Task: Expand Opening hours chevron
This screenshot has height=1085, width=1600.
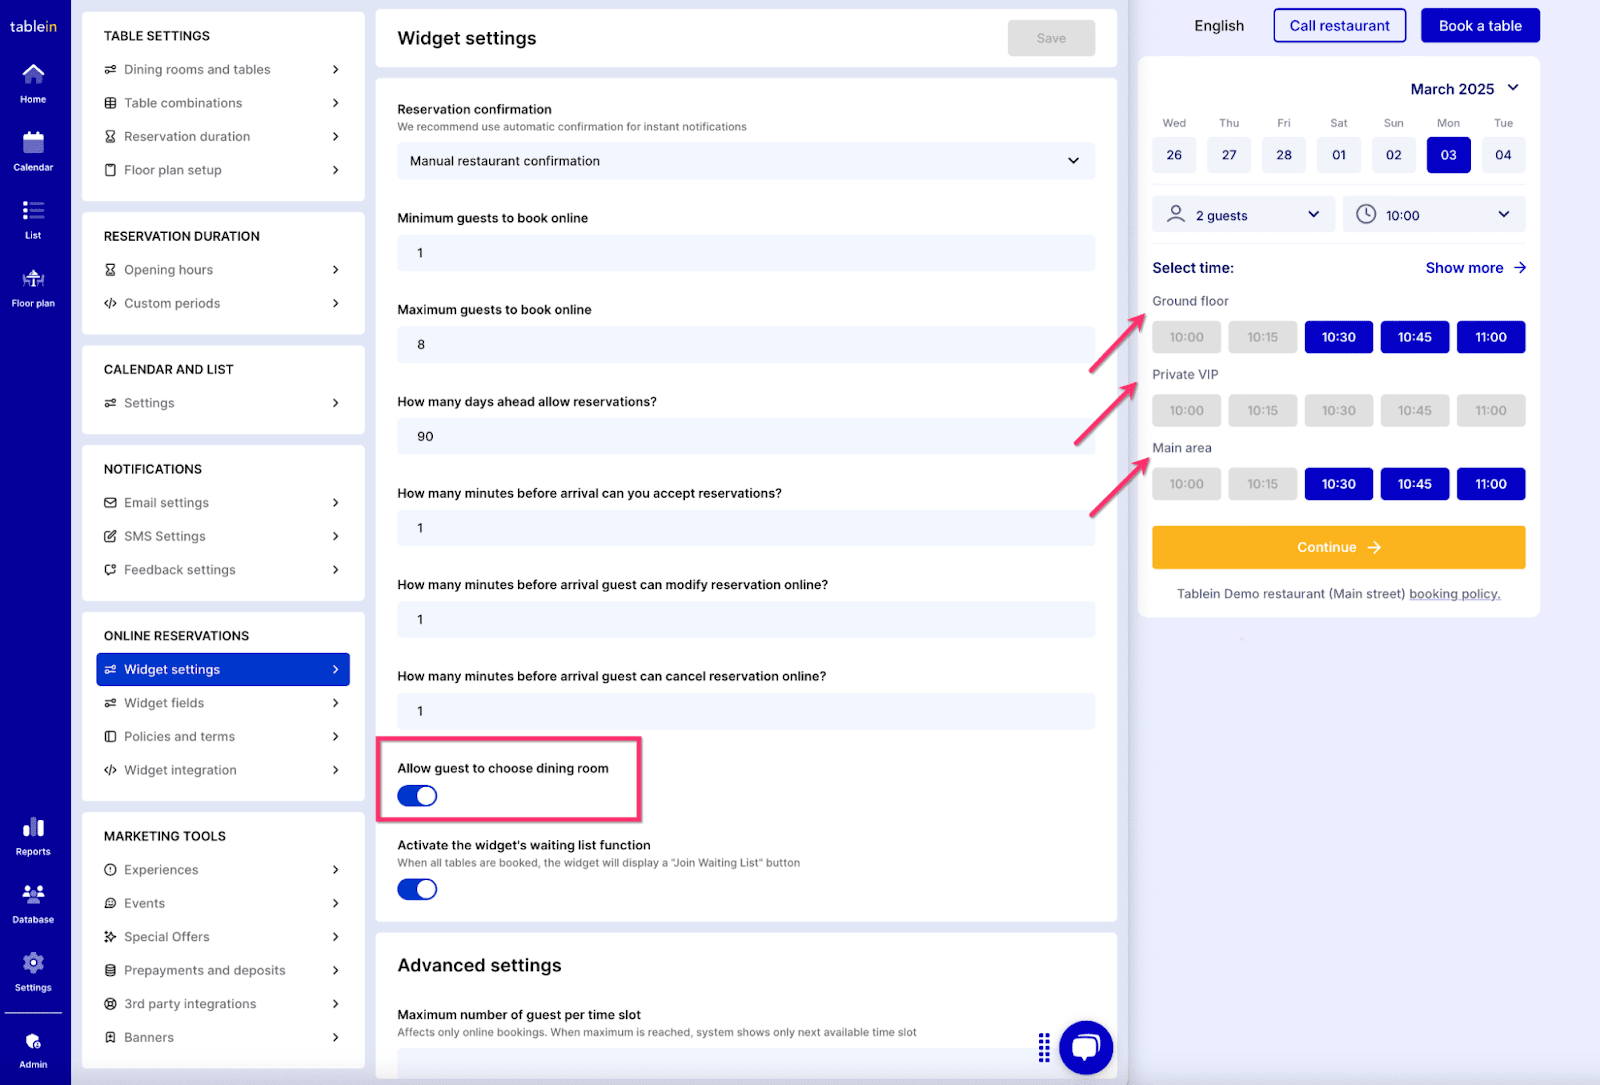Action: click(335, 270)
